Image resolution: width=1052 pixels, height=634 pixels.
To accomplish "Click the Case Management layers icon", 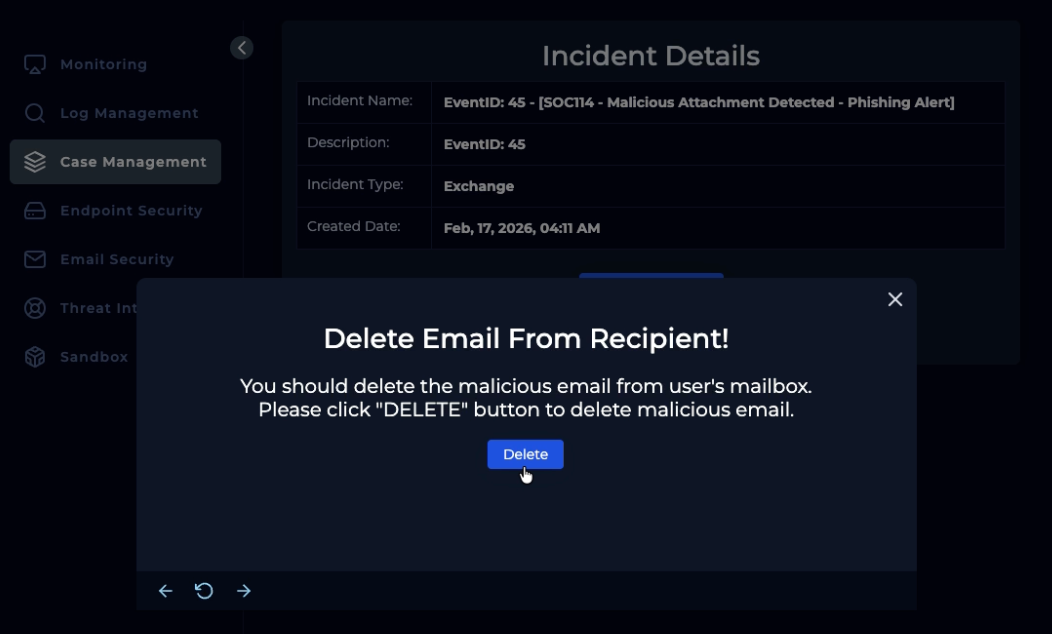I will (x=35, y=162).
